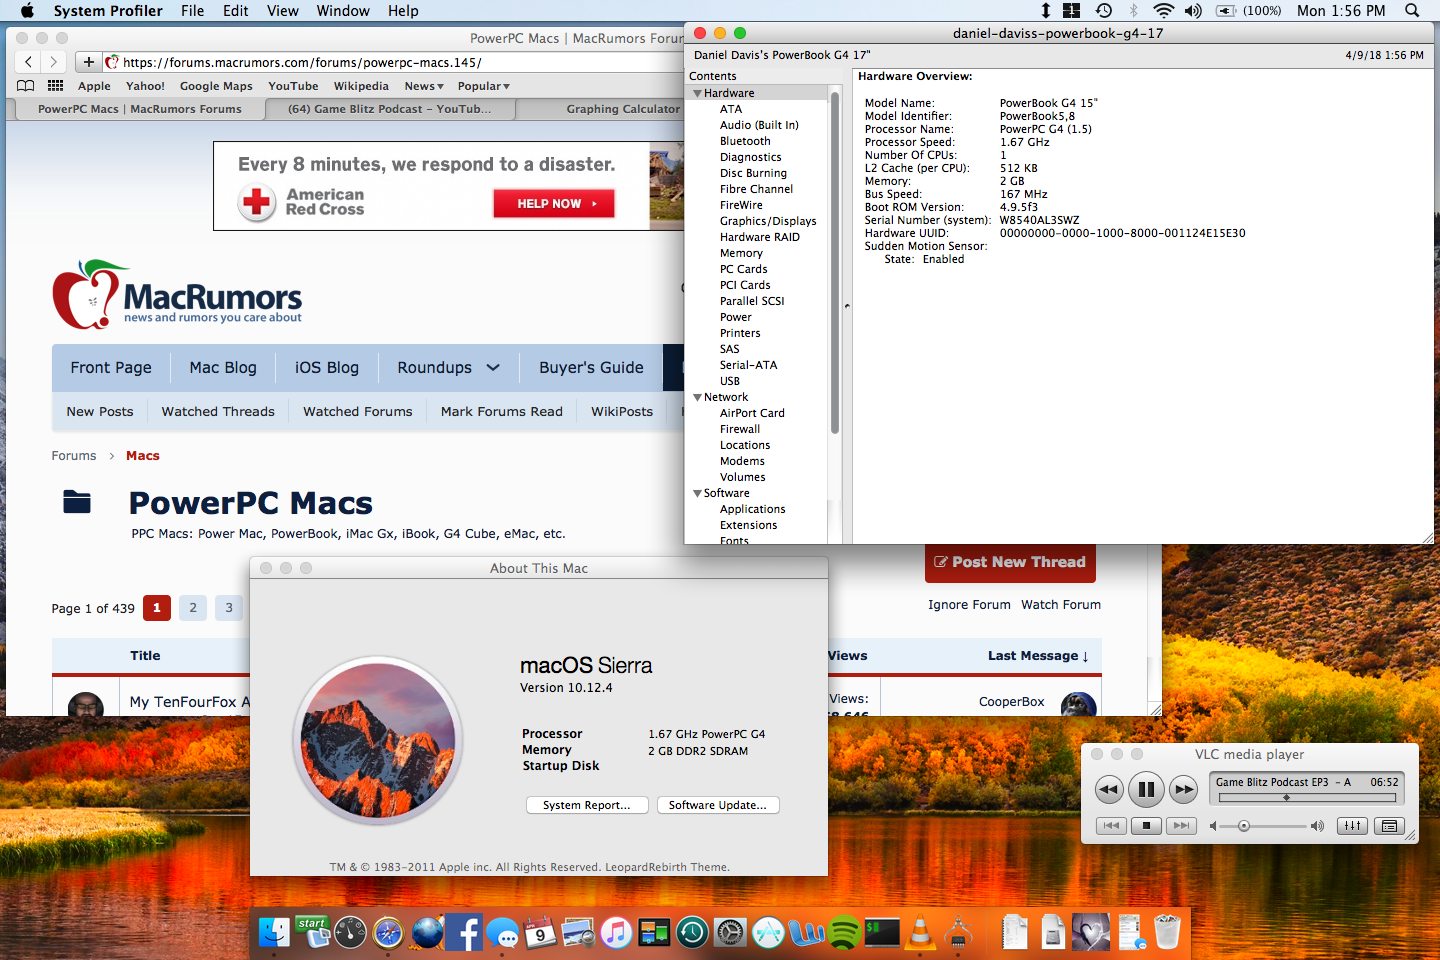
Task: Collapse the Software tree section
Action: click(x=697, y=493)
